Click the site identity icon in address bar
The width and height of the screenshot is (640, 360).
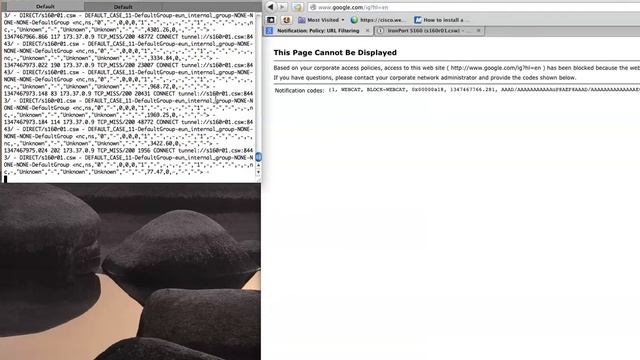pos(313,7)
